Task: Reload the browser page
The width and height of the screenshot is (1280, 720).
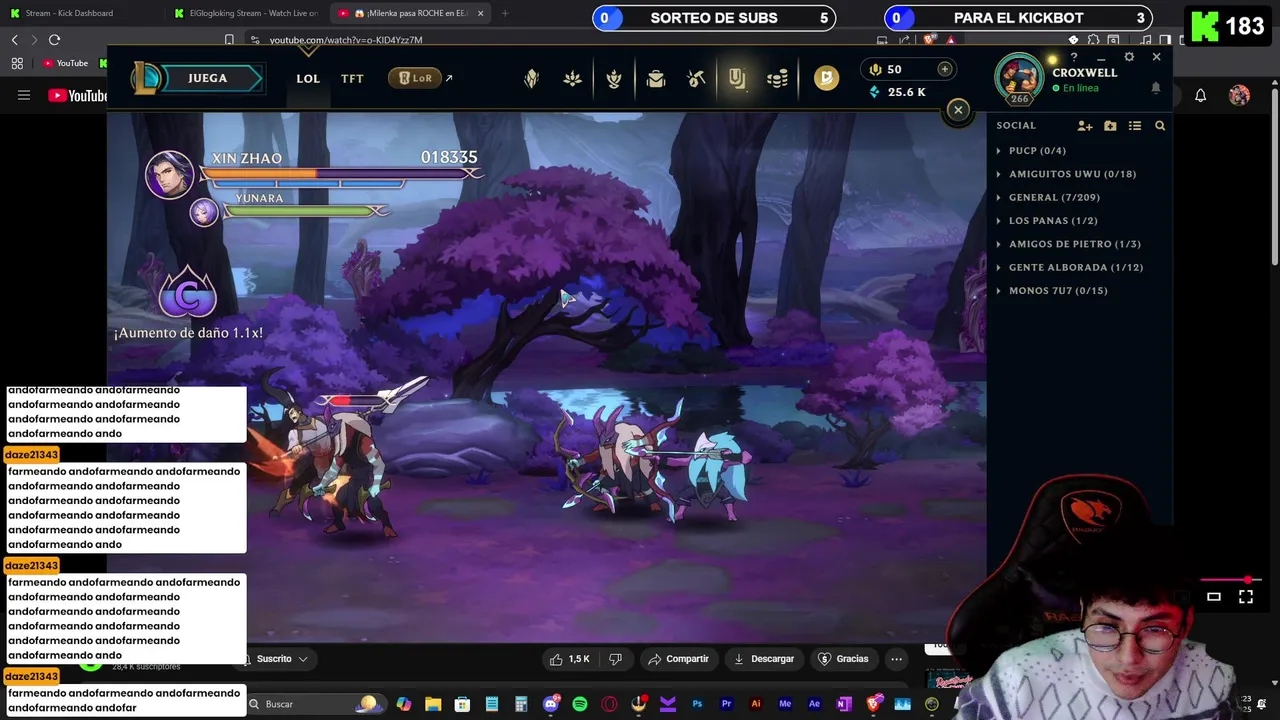Action: pyautogui.click(x=54, y=40)
